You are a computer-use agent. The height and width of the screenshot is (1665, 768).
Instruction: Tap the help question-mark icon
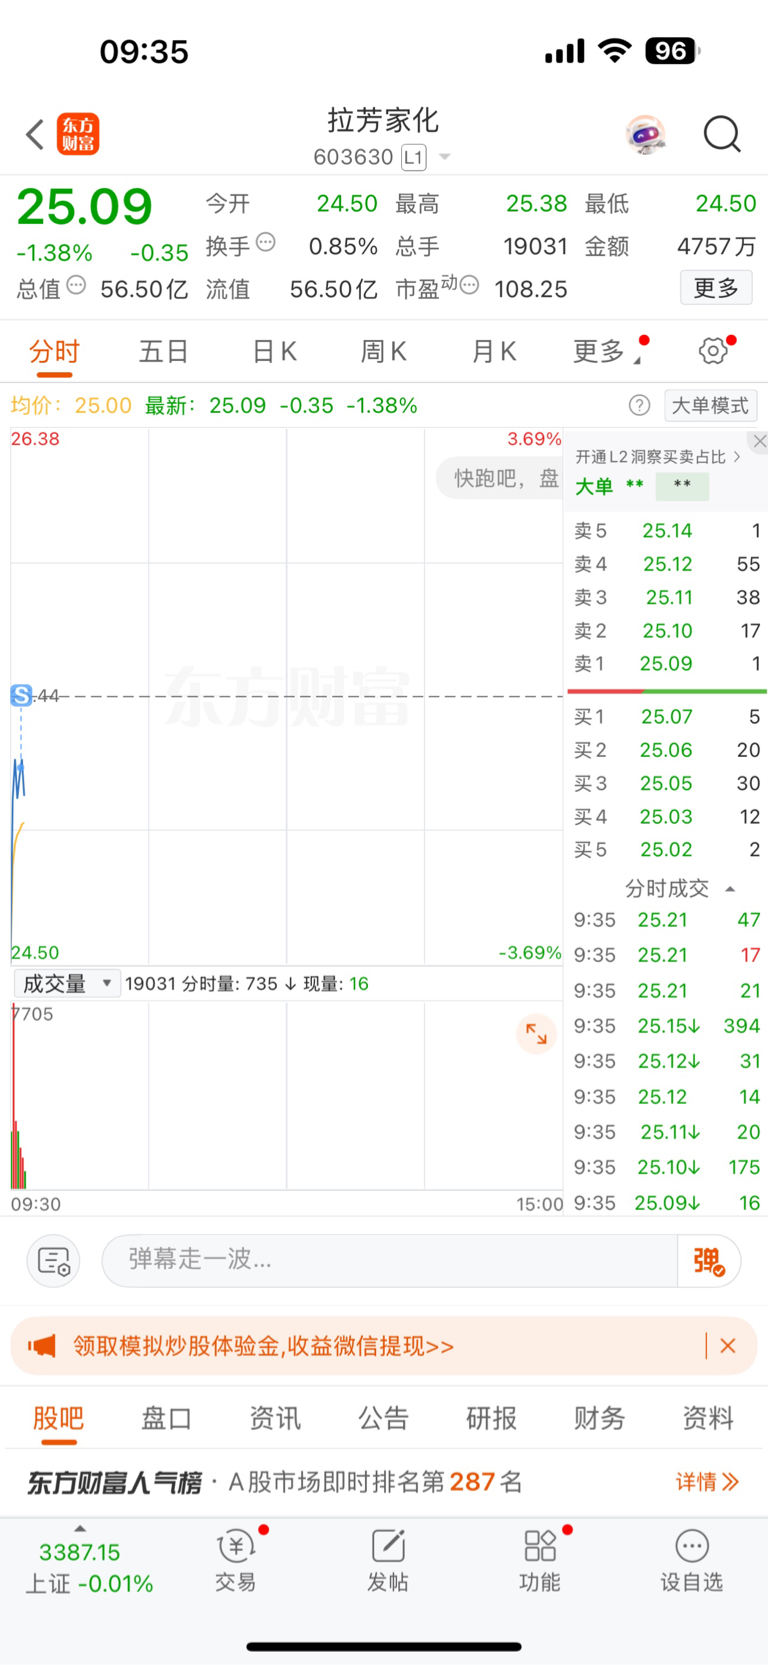[x=639, y=405]
